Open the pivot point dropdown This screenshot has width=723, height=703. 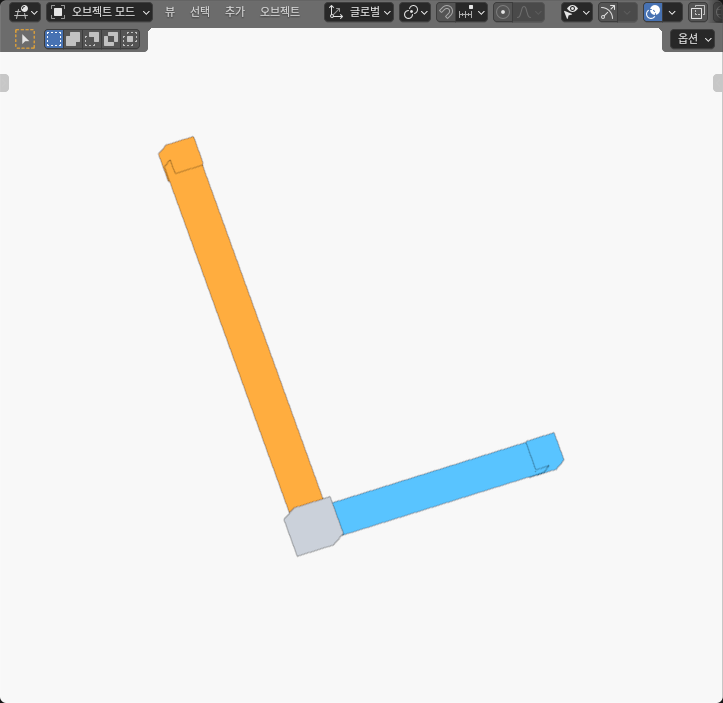pos(415,12)
